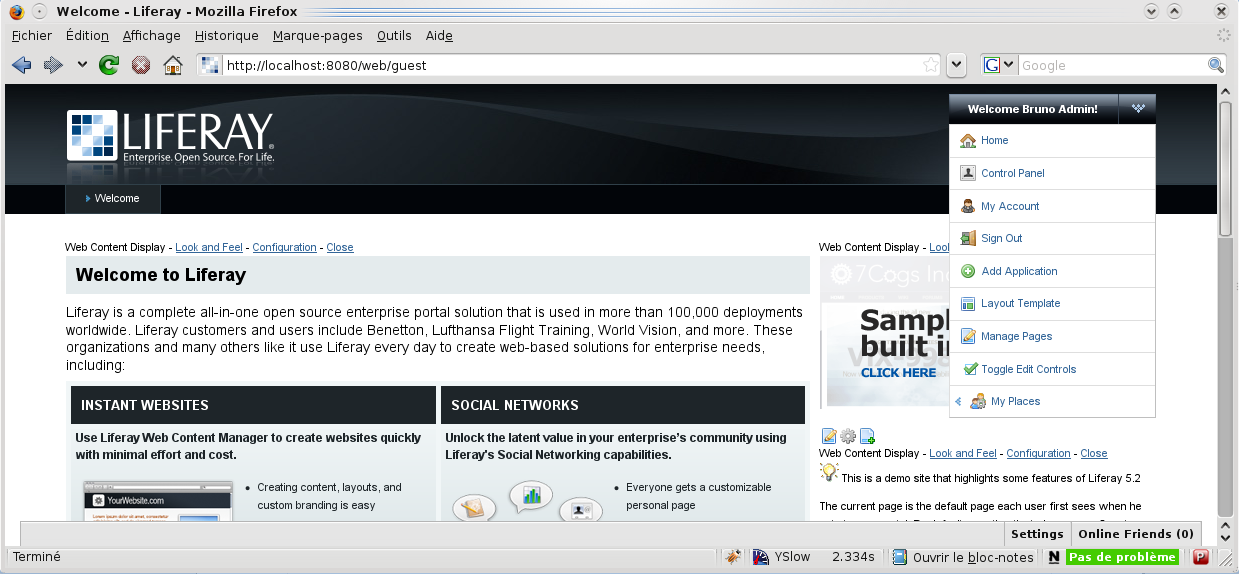Open the Aide menu

(439, 35)
